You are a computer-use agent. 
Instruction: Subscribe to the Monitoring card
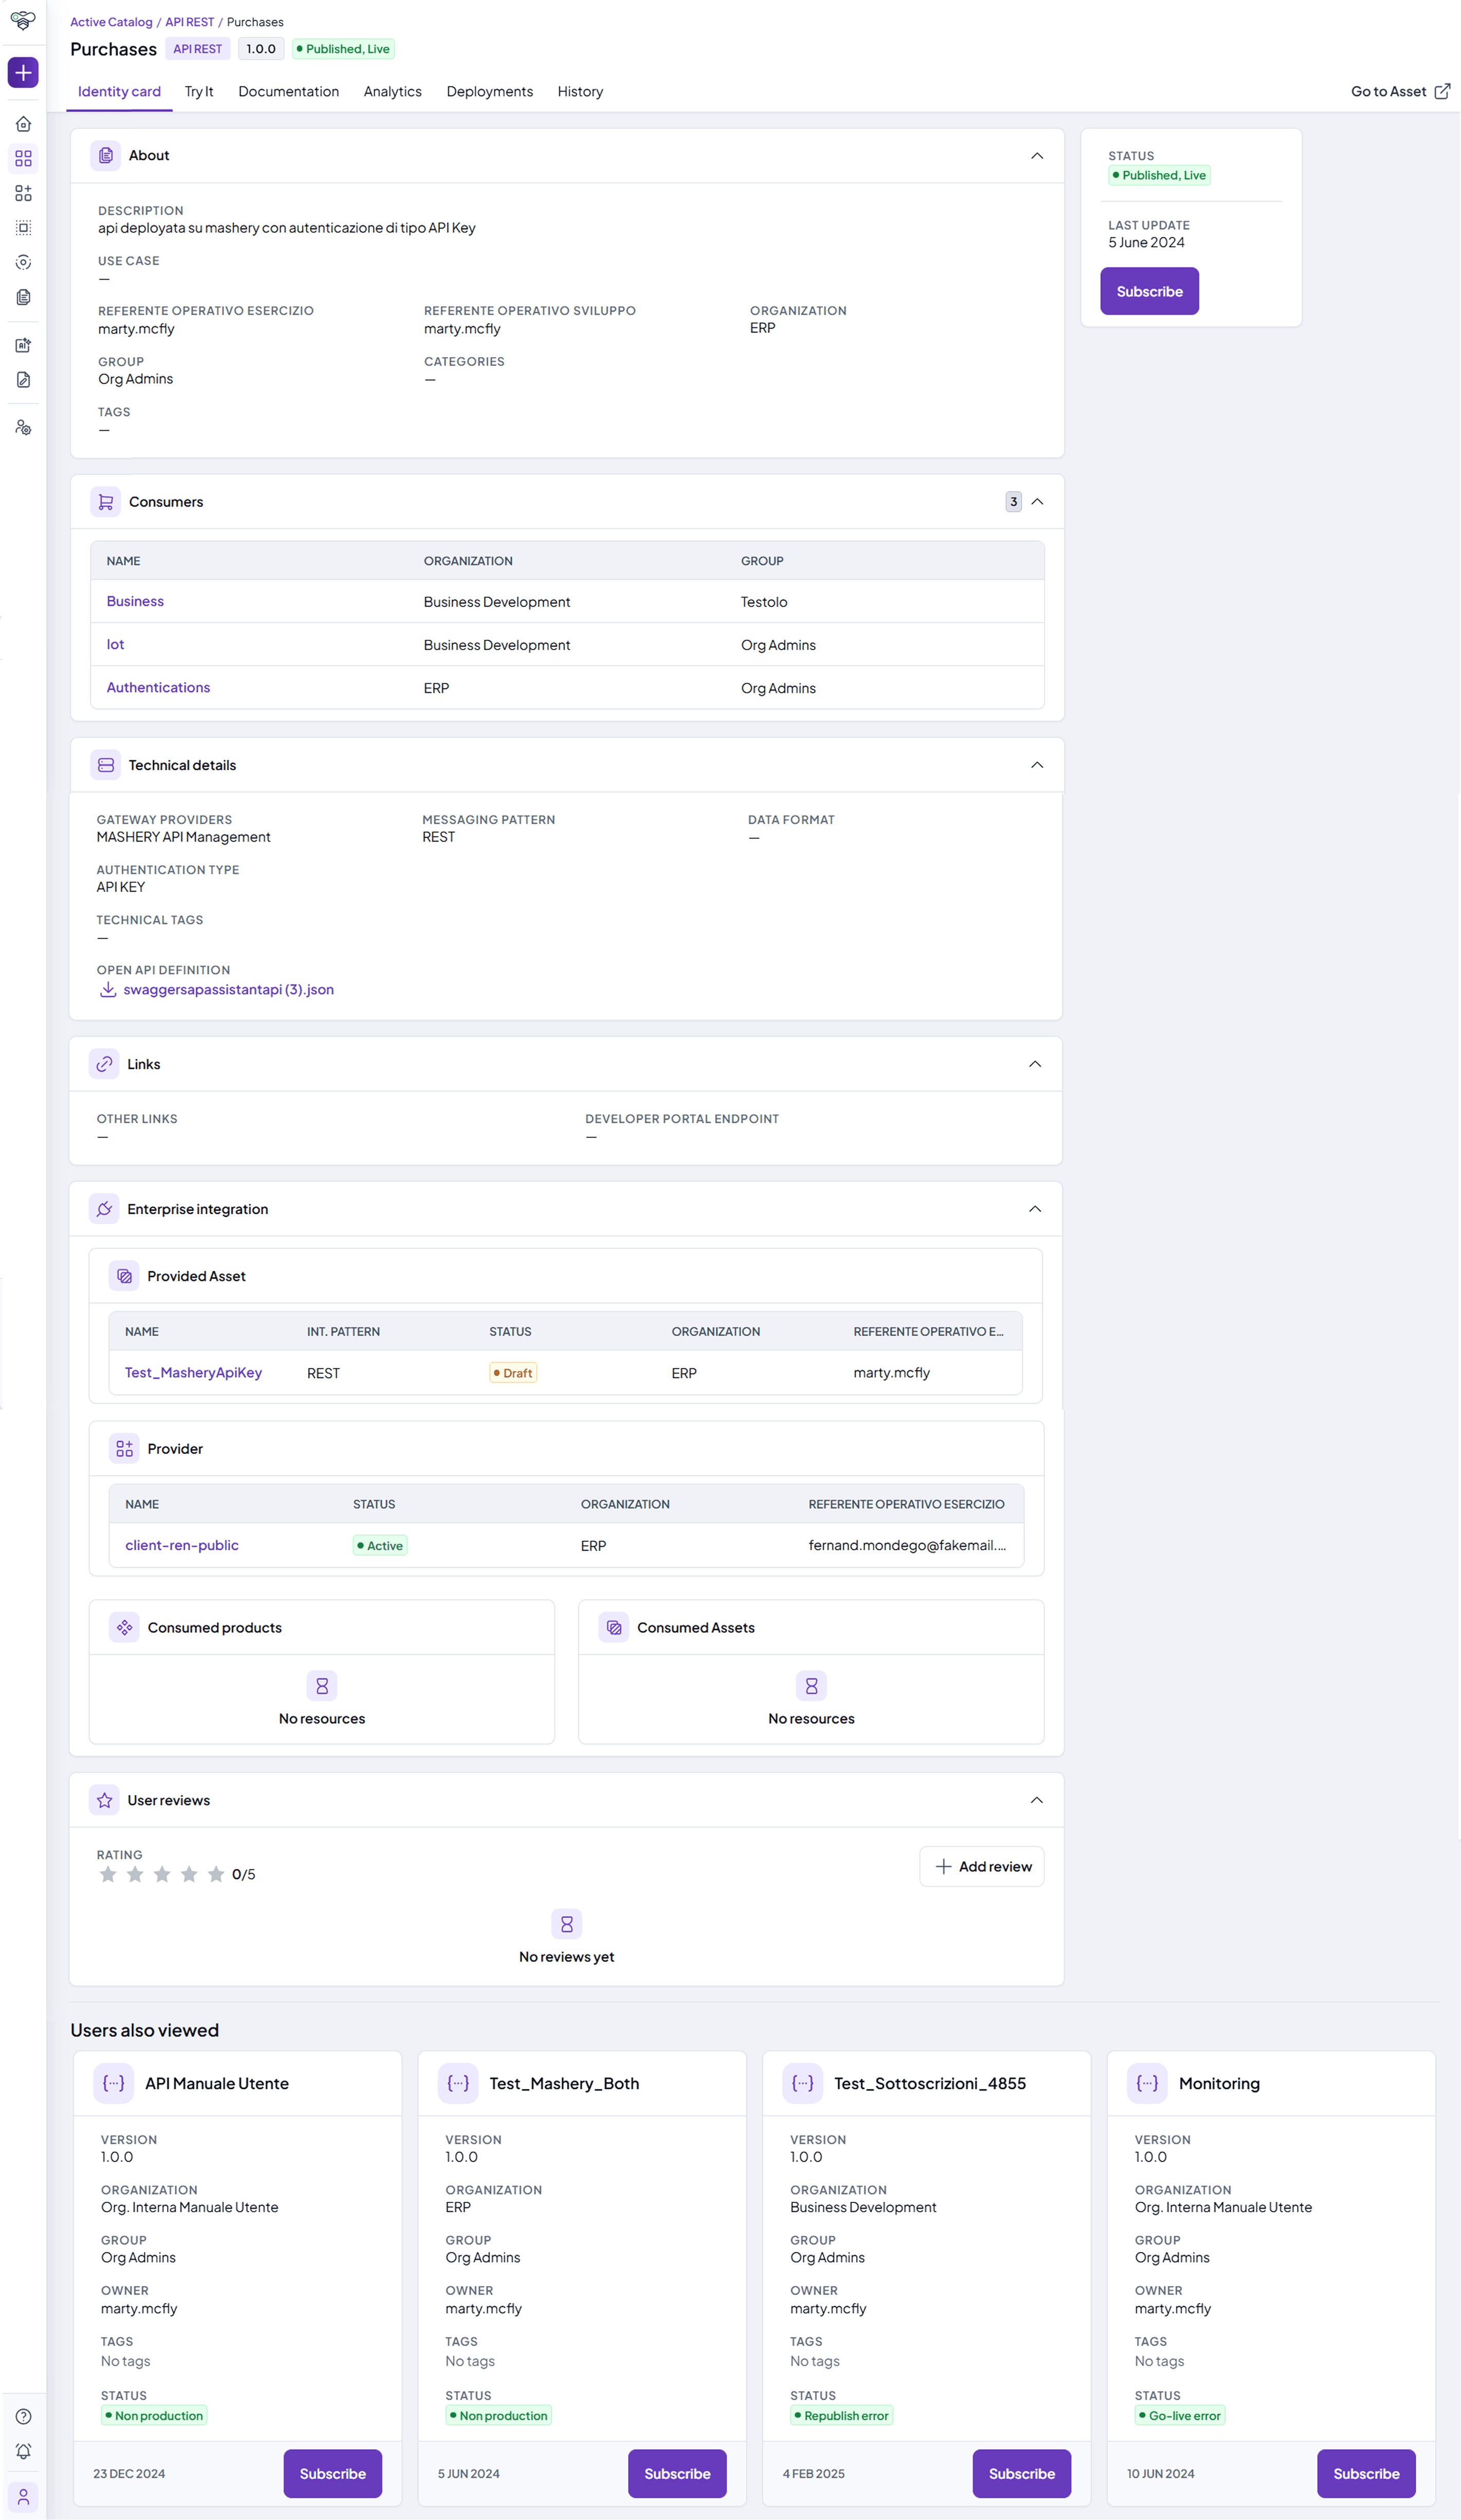[1366, 2473]
